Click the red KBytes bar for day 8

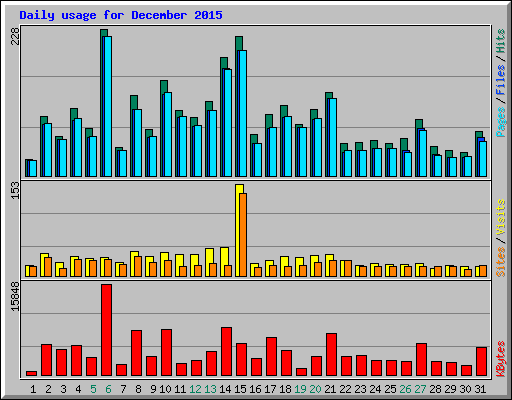point(137,353)
